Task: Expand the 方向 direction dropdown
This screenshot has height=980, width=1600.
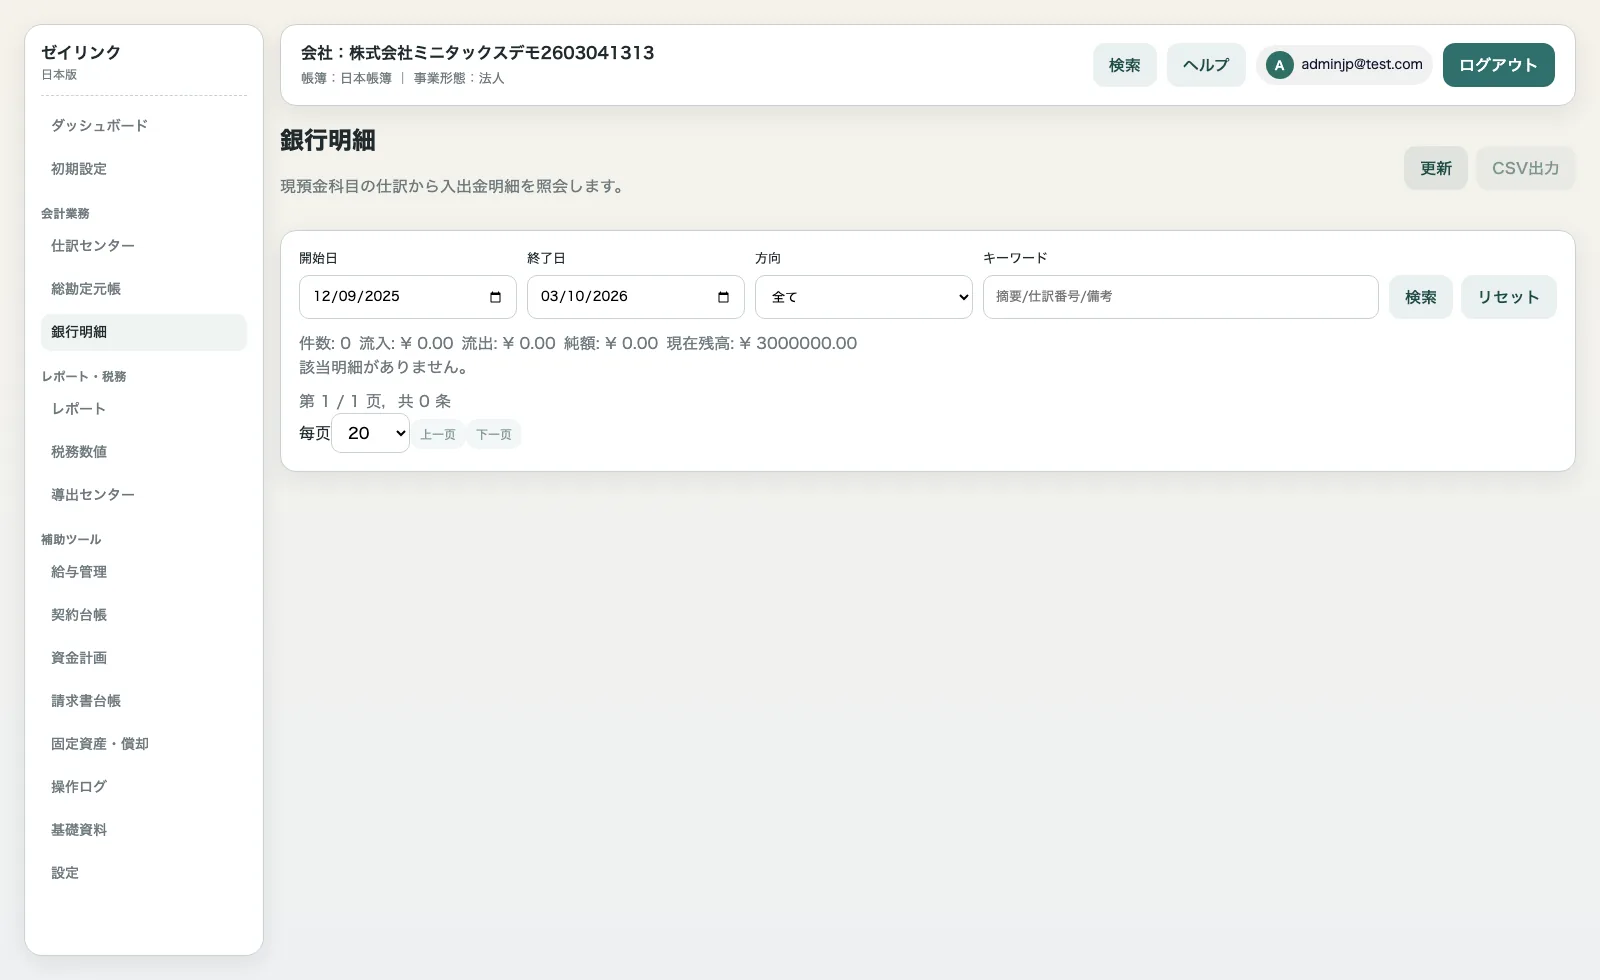Action: pyautogui.click(x=863, y=297)
